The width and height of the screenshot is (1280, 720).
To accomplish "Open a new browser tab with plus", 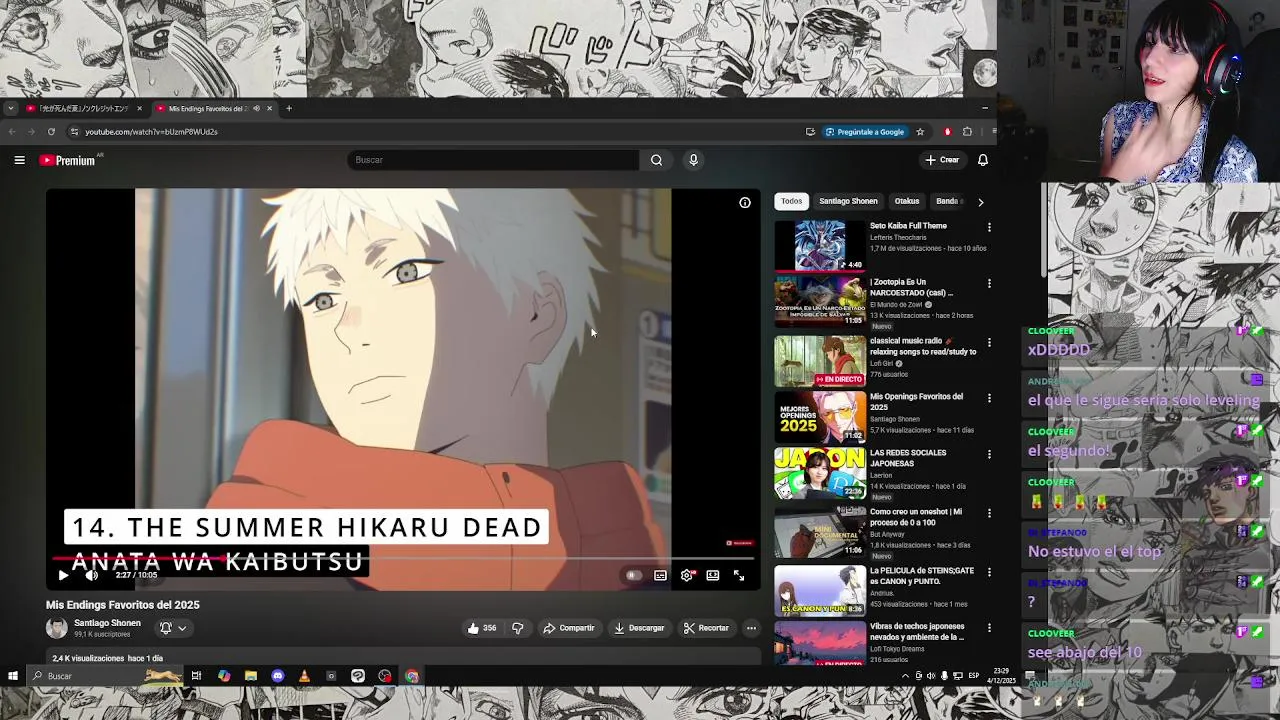I will pos(289,108).
